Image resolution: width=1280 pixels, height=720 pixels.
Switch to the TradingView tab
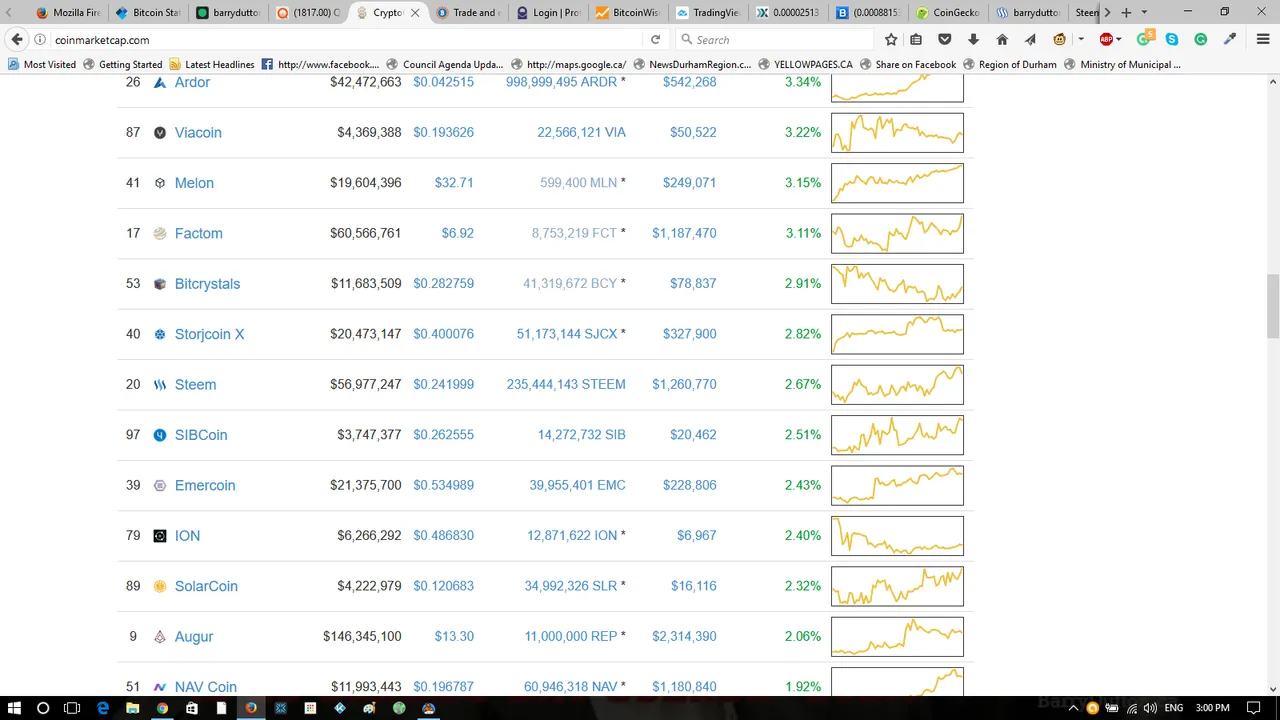click(x=708, y=13)
